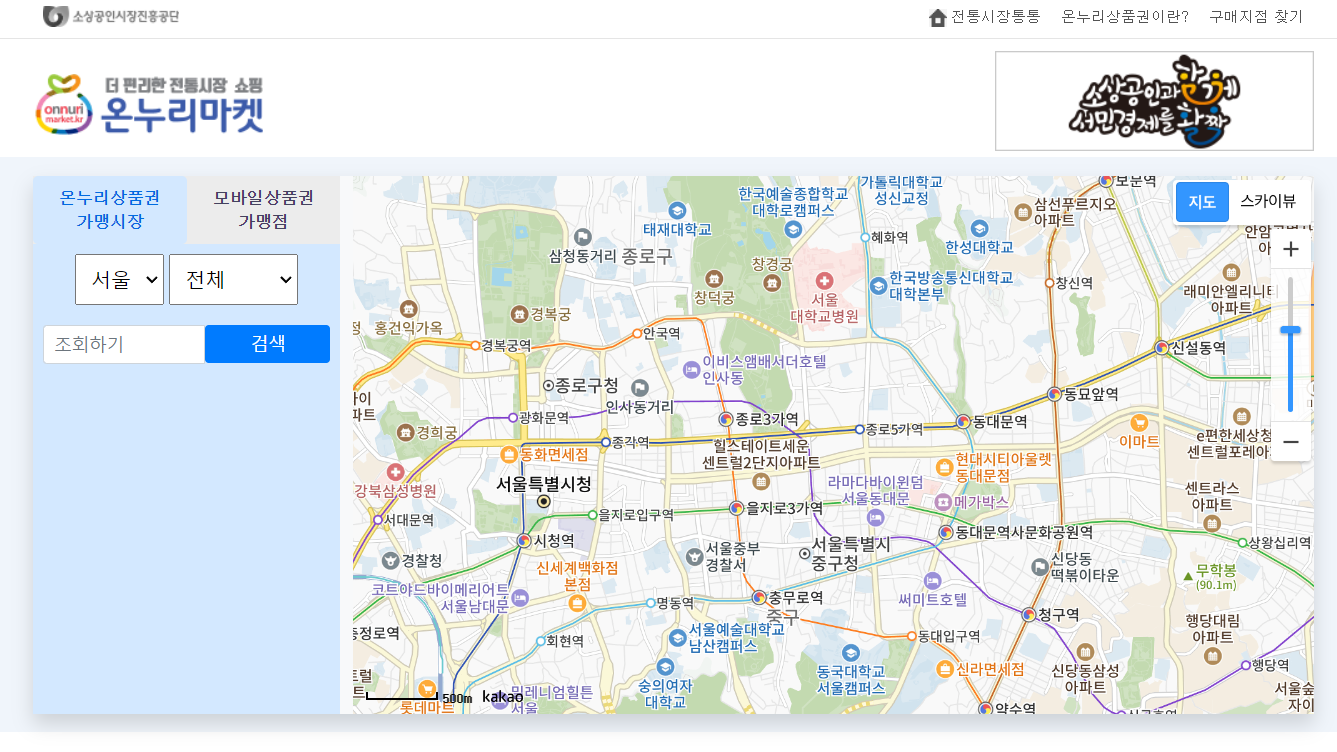1337x752 pixels.
Task: Select the 온누리상품권 가맹시장 tab
Action: tap(110, 209)
